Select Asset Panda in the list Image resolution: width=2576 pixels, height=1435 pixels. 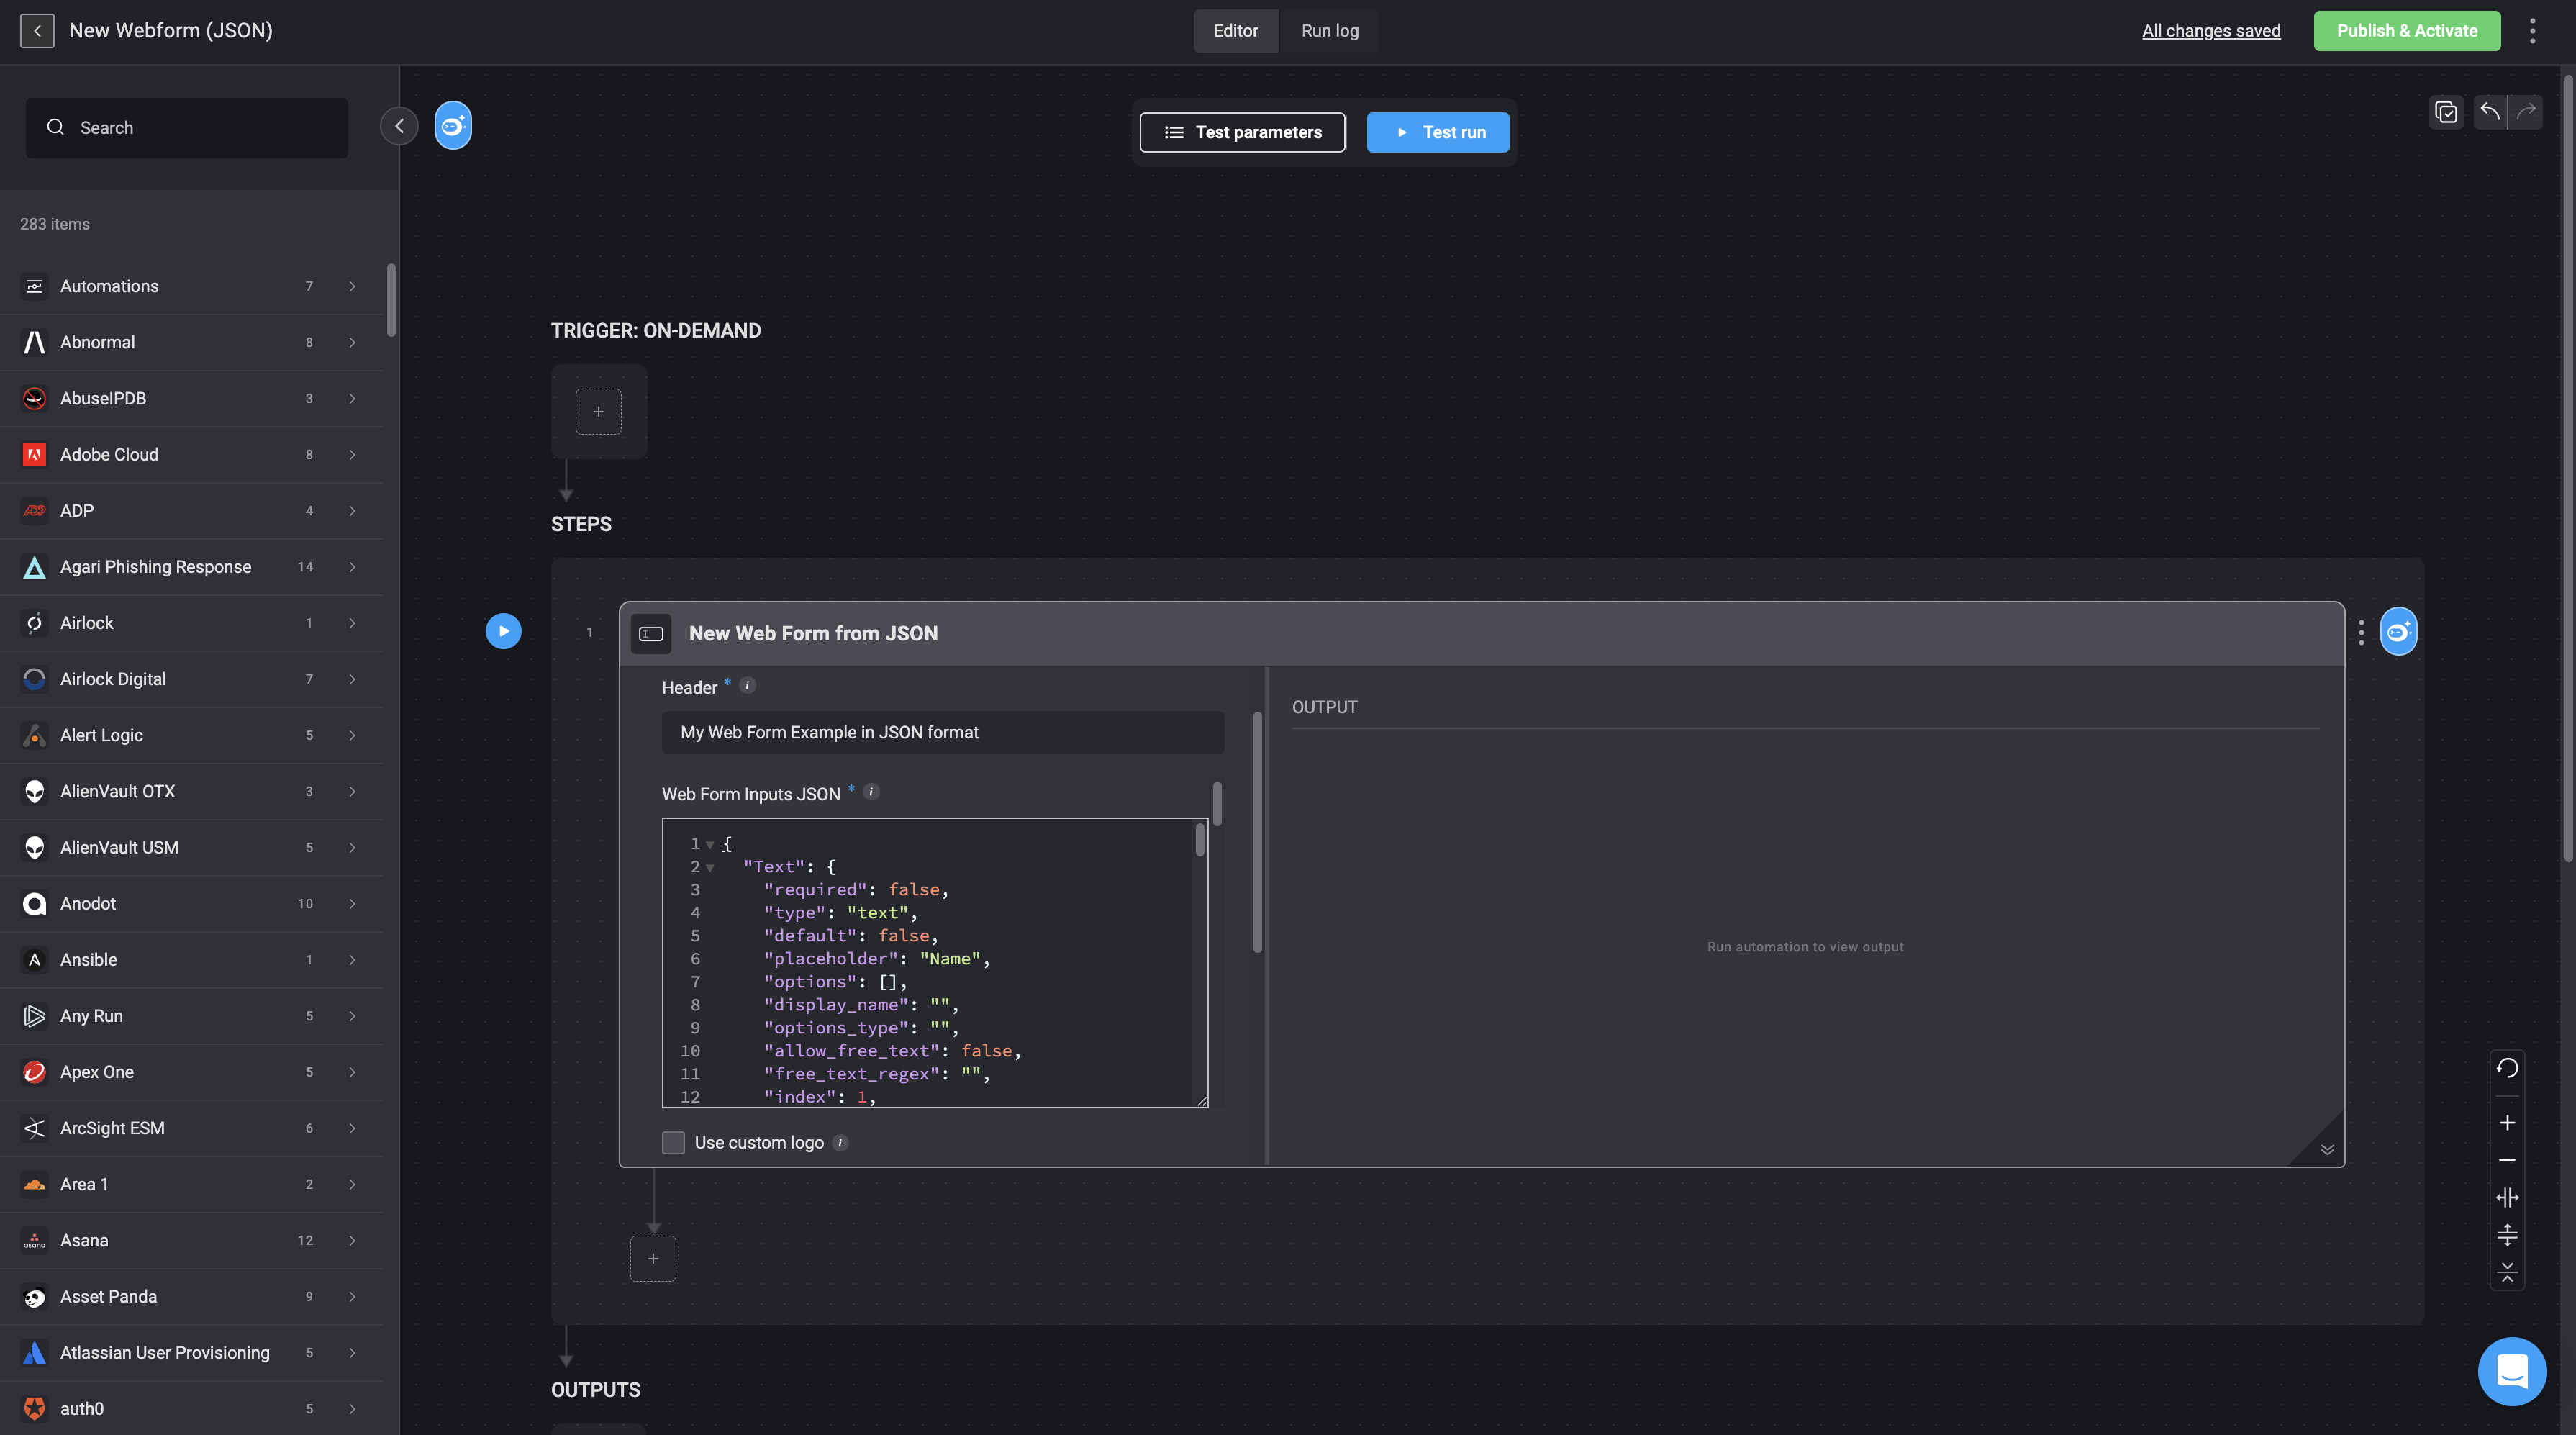[191, 1297]
